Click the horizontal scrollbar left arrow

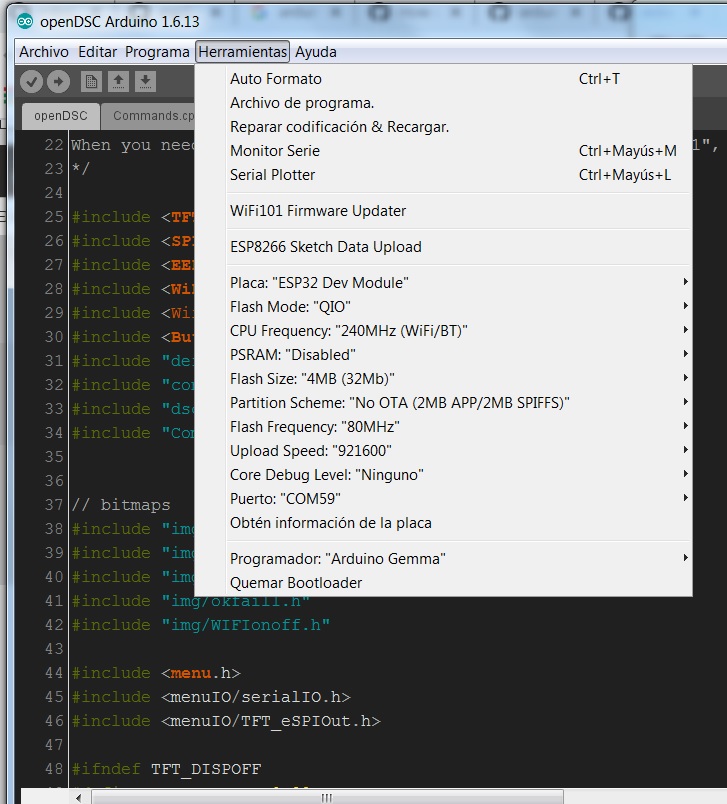78,797
